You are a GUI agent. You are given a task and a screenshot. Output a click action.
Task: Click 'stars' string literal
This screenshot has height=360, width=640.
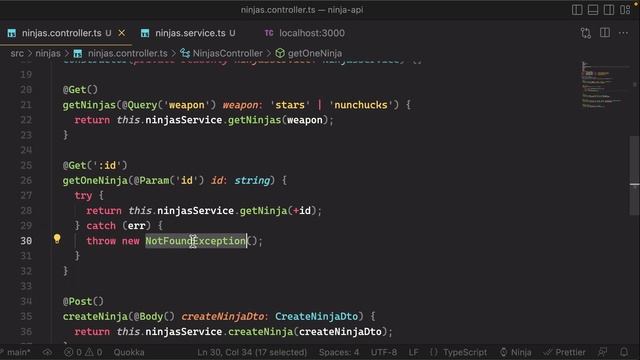(290, 105)
